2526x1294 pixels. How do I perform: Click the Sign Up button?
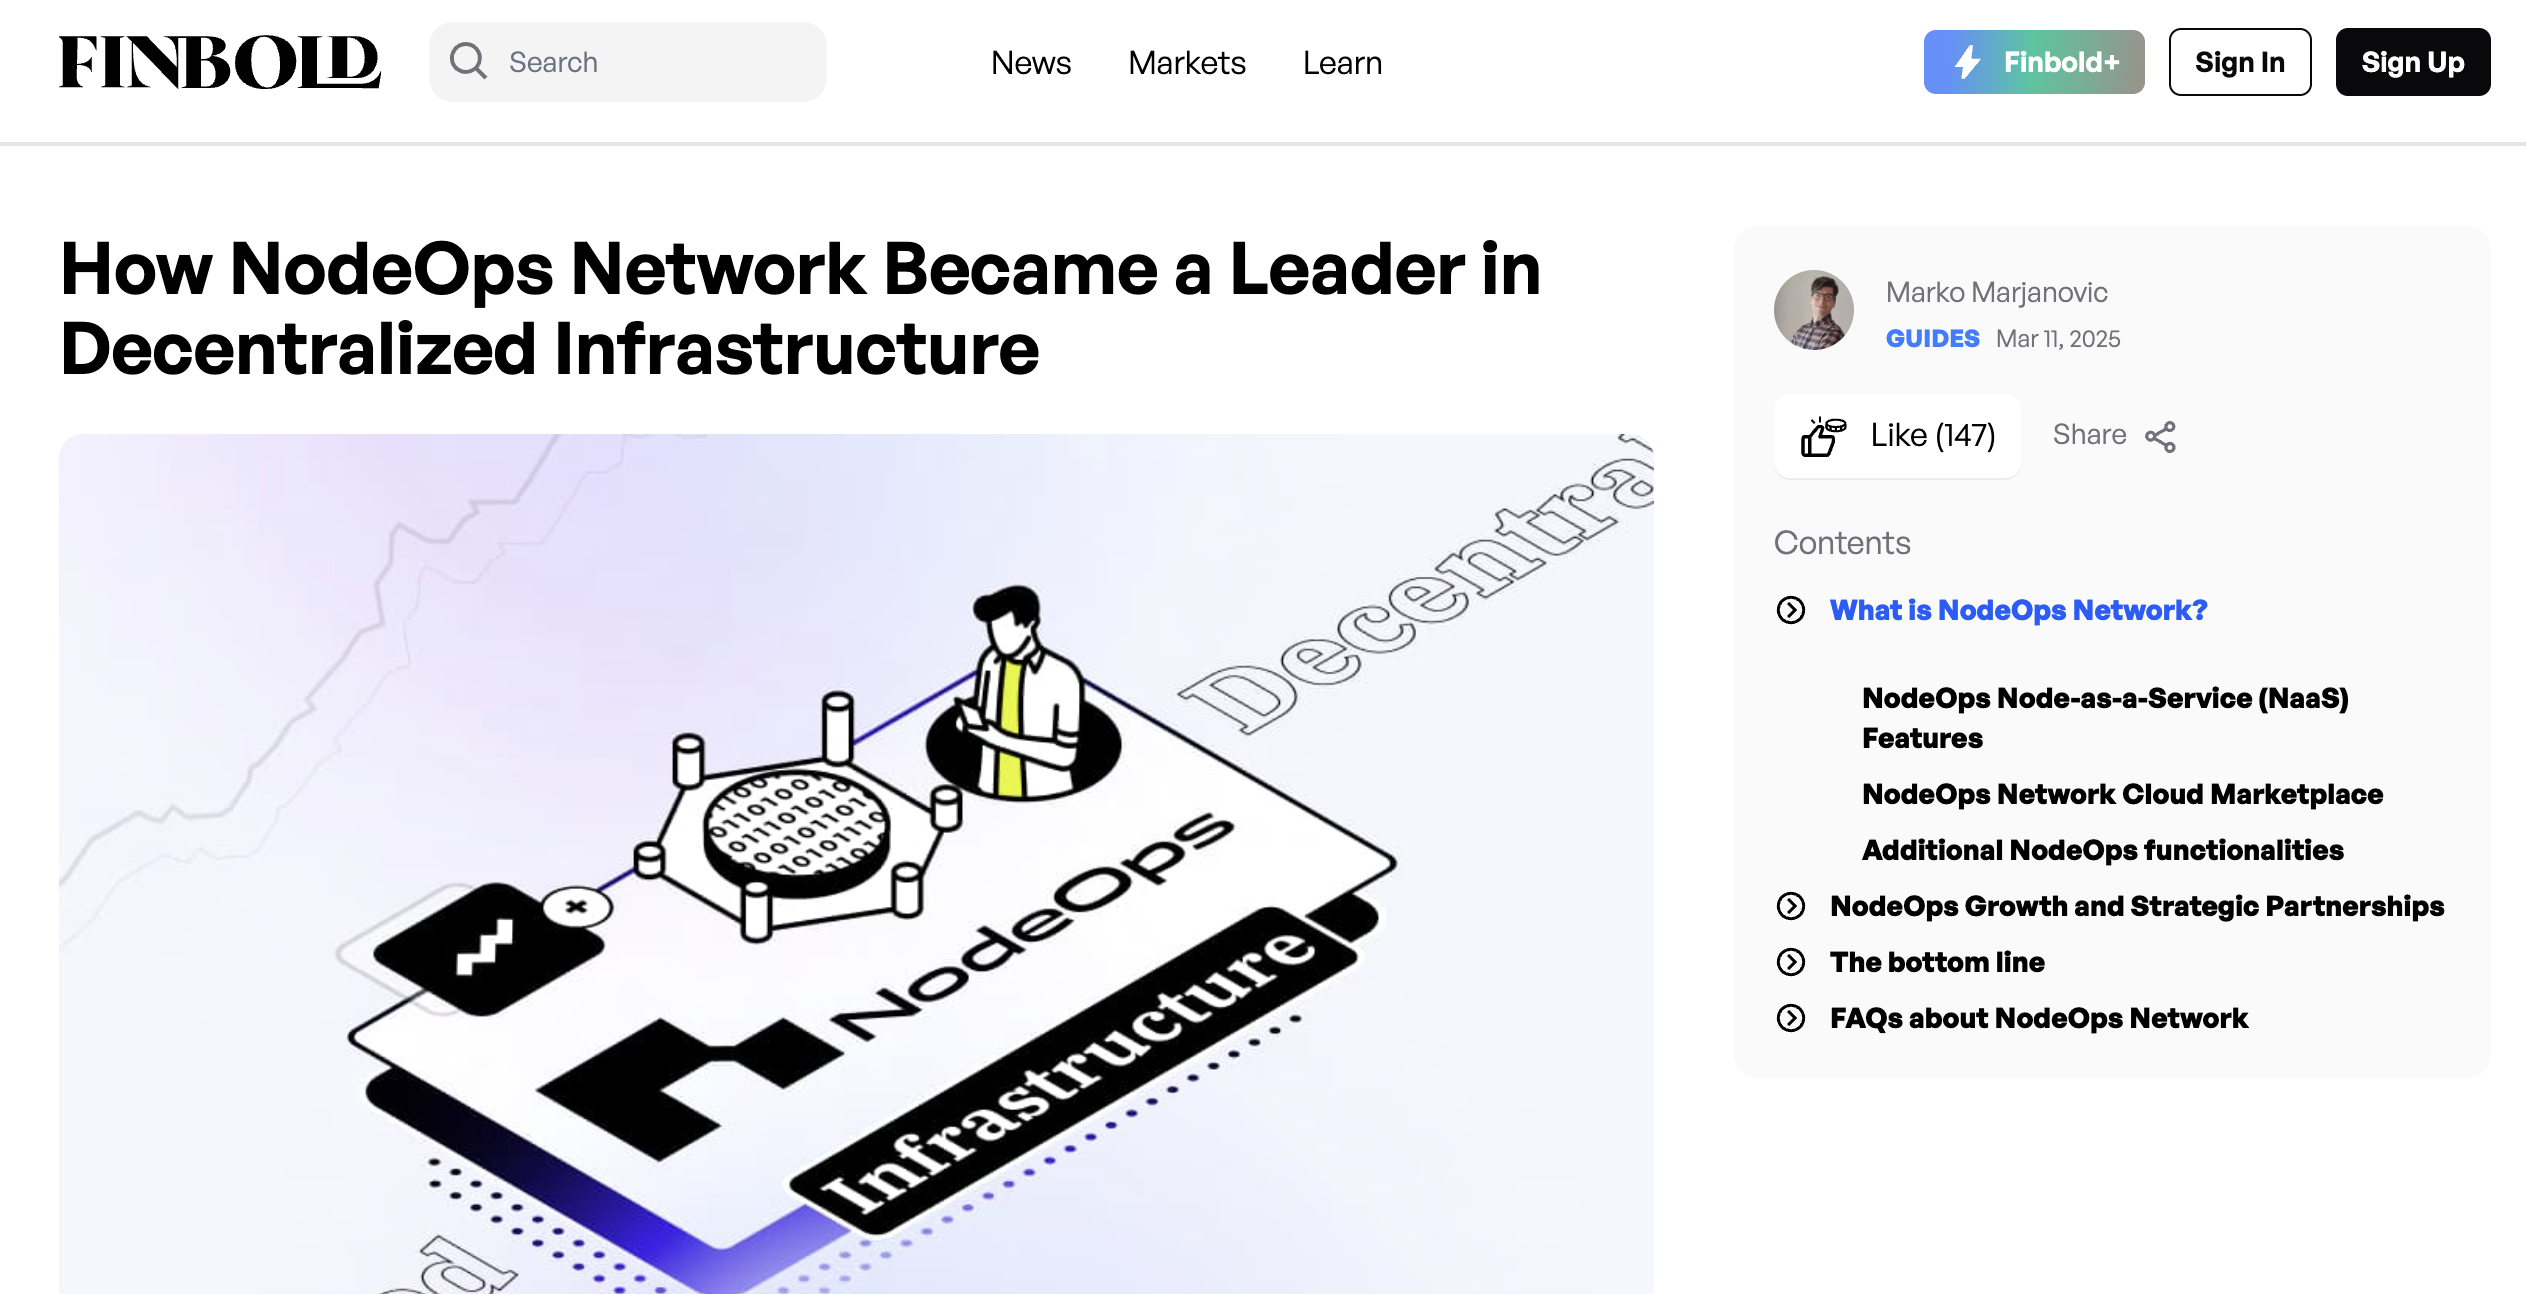coord(2414,61)
